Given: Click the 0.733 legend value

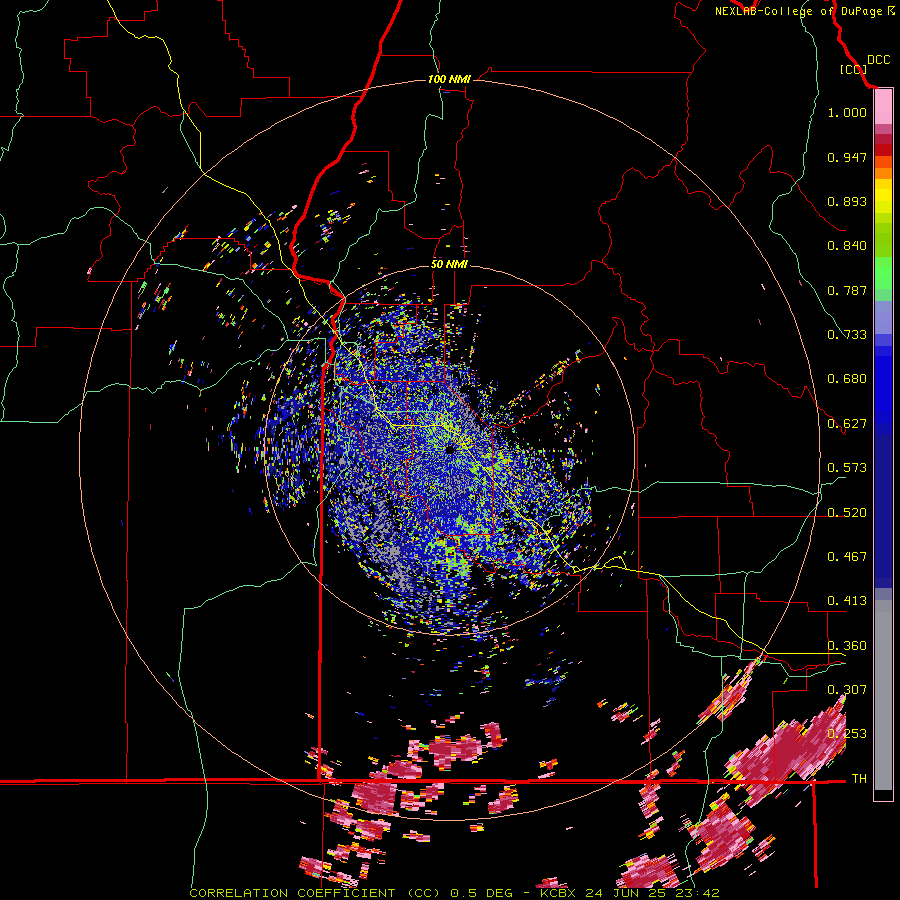Looking at the screenshot, I should [x=847, y=335].
